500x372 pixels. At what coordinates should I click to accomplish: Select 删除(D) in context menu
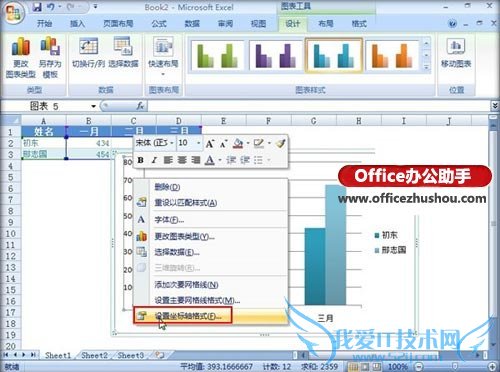(x=211, y=187)
